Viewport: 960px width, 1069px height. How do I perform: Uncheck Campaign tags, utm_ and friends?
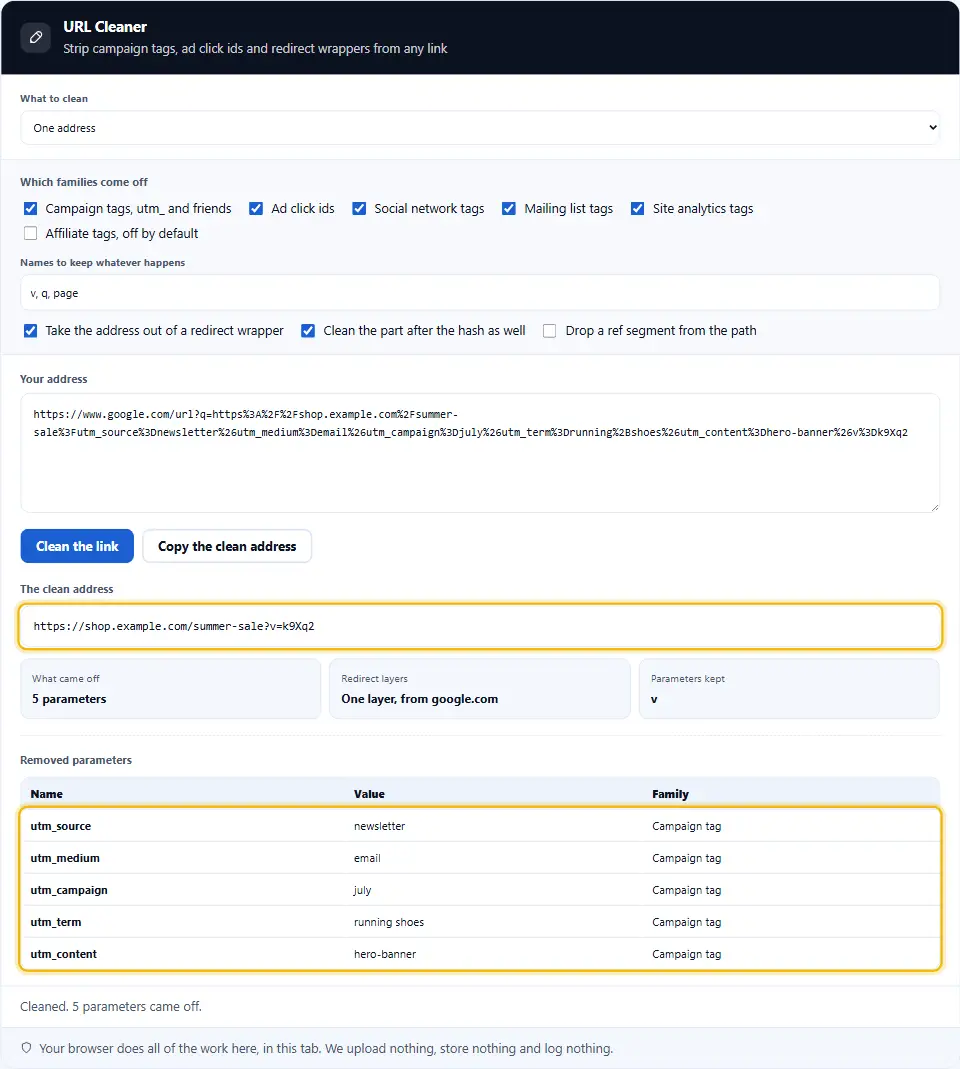pyautogui.click(x=31, y=209)
